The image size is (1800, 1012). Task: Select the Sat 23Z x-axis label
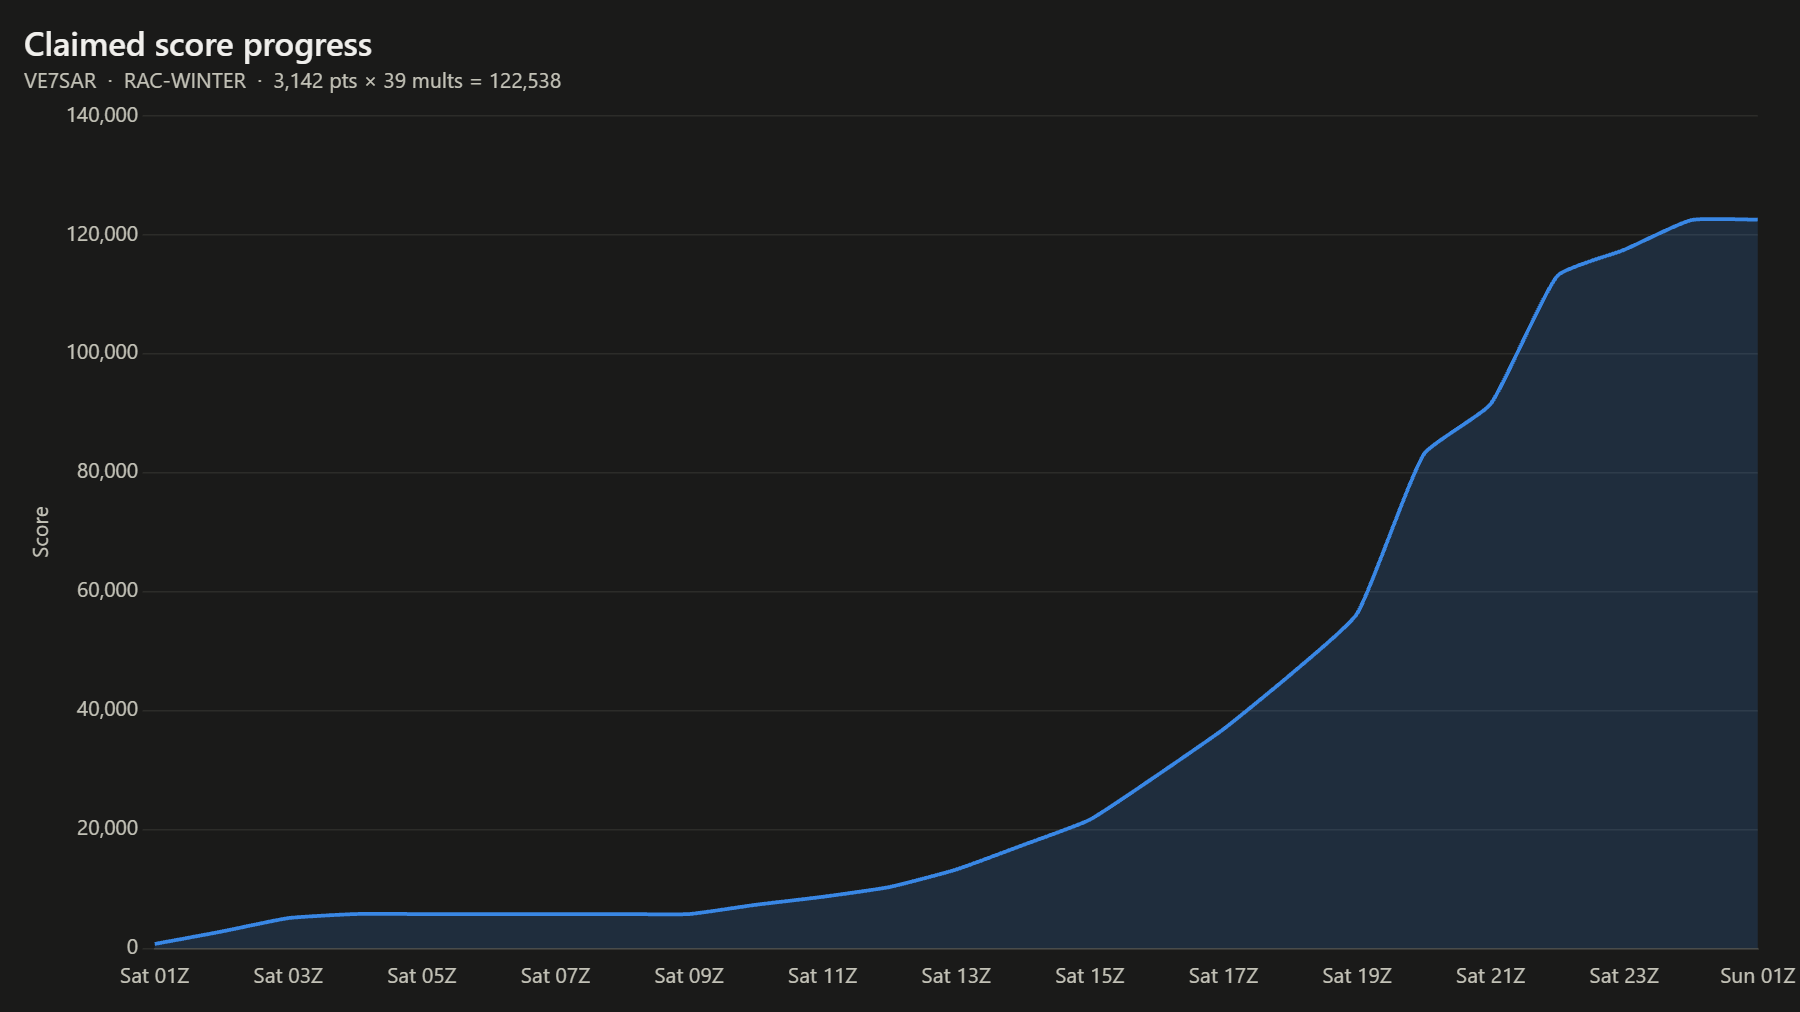tap(1624, 976)
